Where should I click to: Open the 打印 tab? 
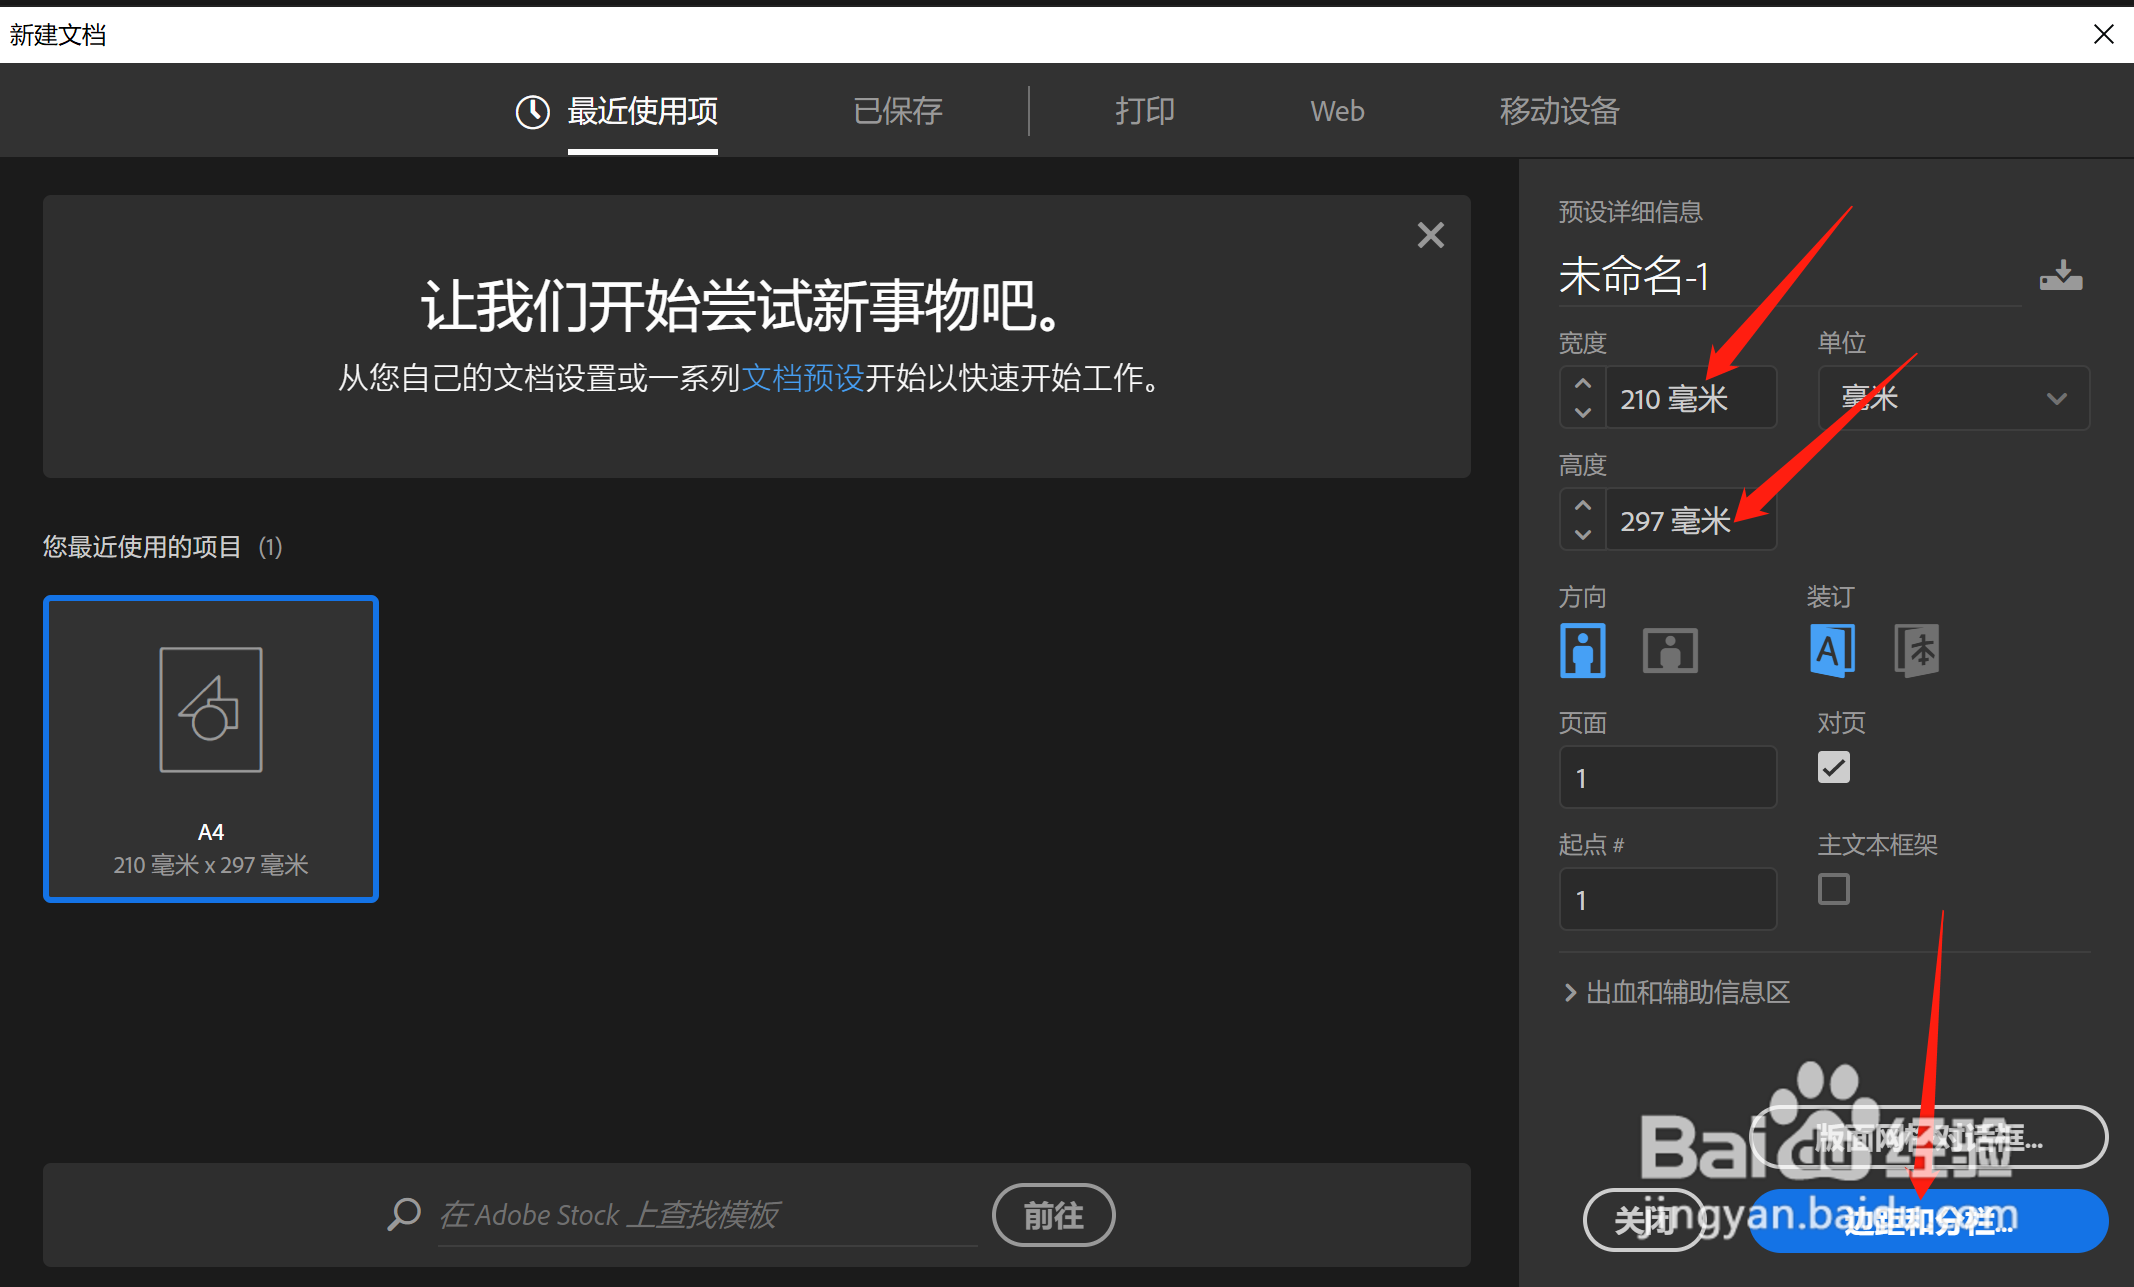click(1145, 112)
